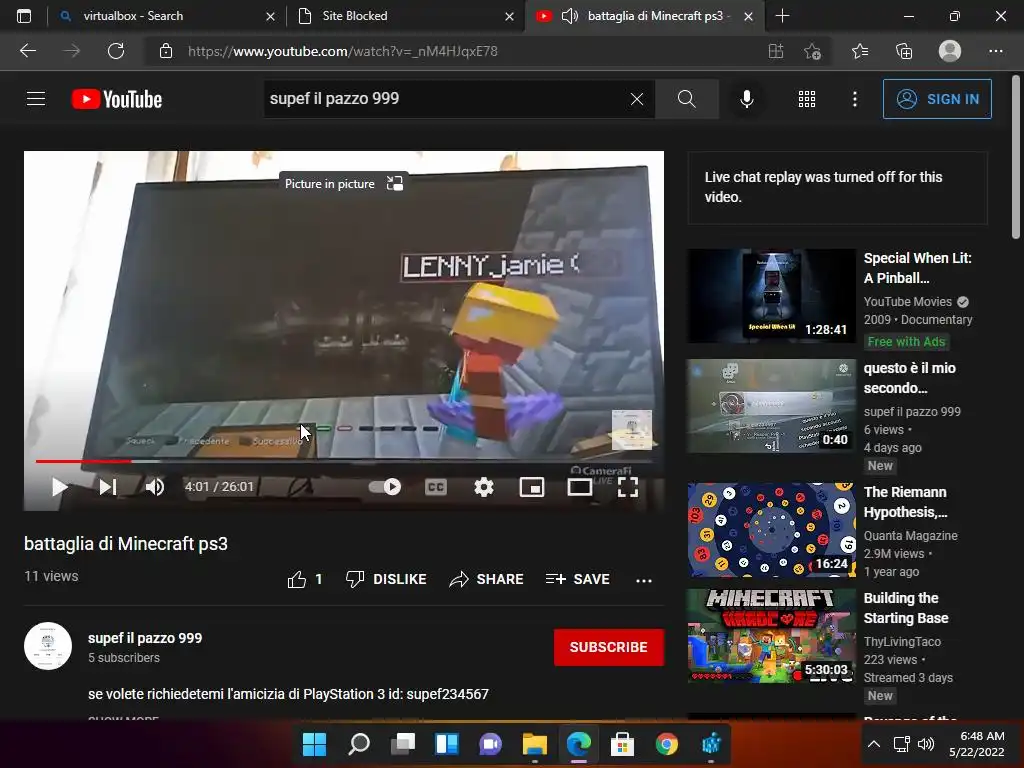Open File Explorer from taskbar
This screenshot has width=1024, height=768.
535,744
